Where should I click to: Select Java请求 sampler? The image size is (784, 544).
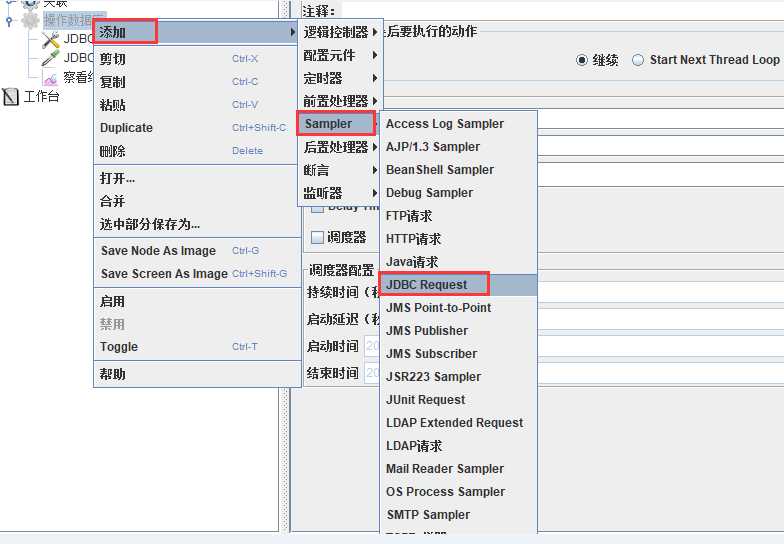point(458,262)
